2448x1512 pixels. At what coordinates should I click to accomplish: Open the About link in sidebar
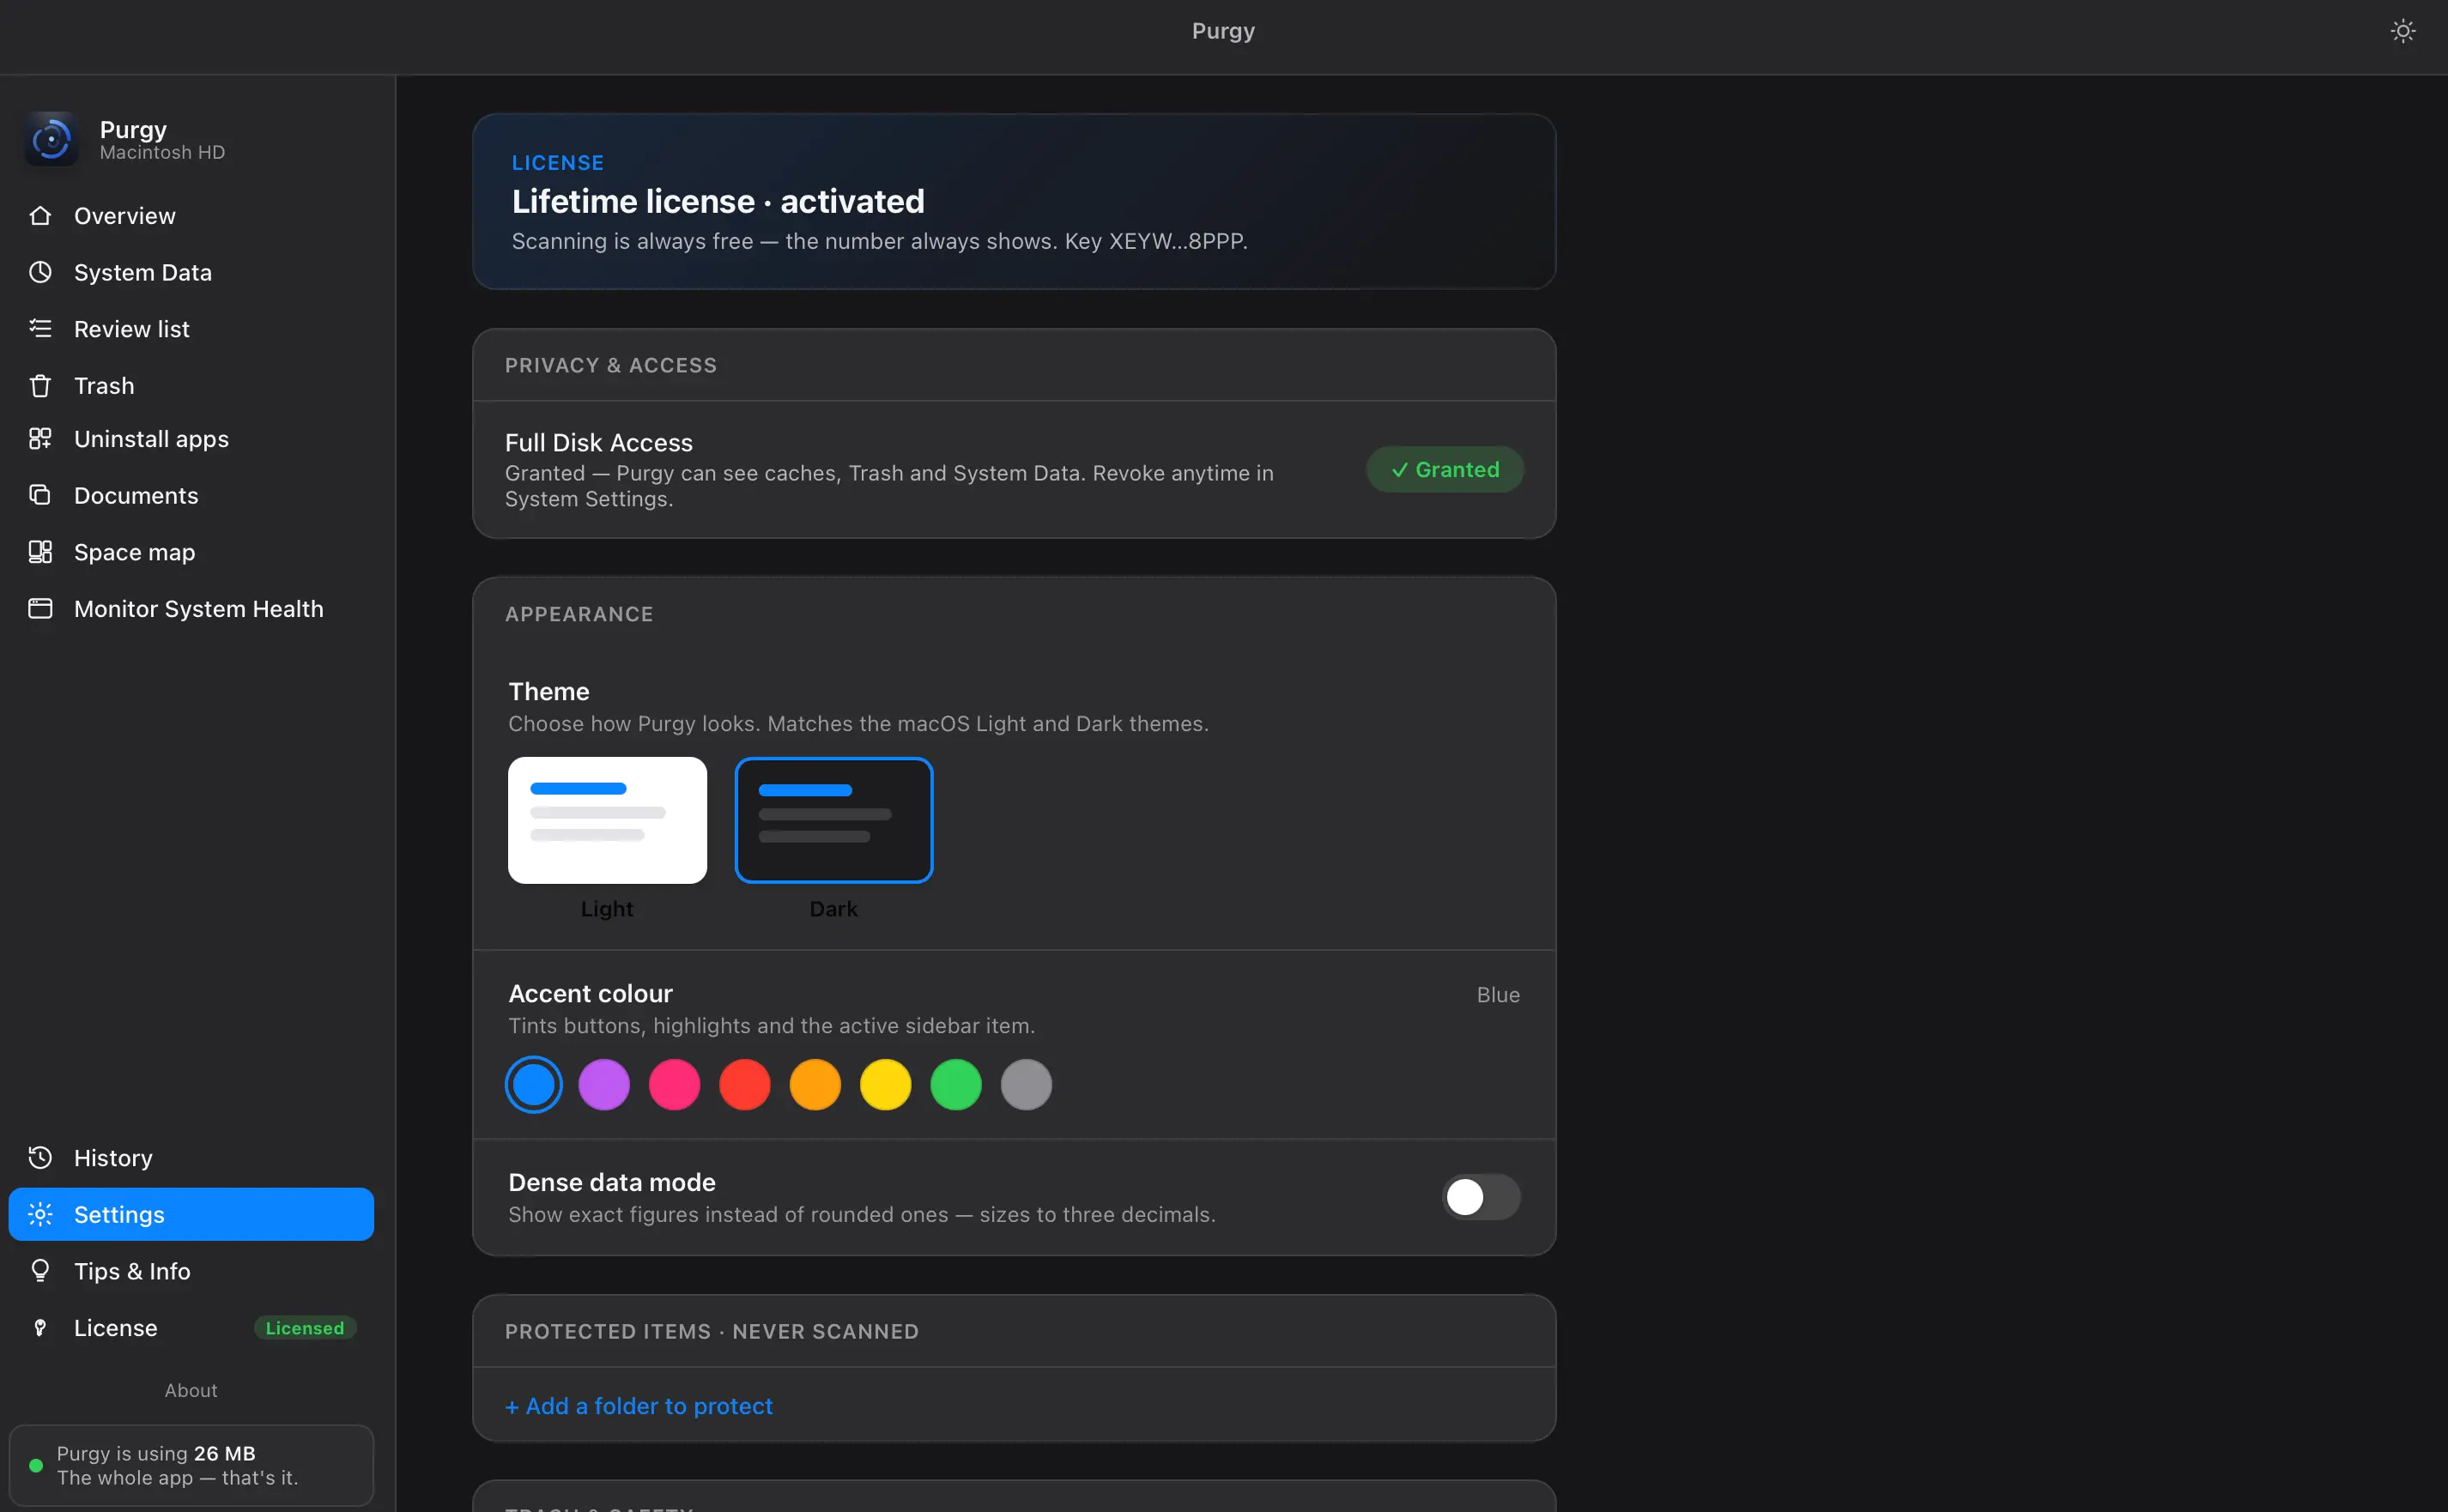191,1390
